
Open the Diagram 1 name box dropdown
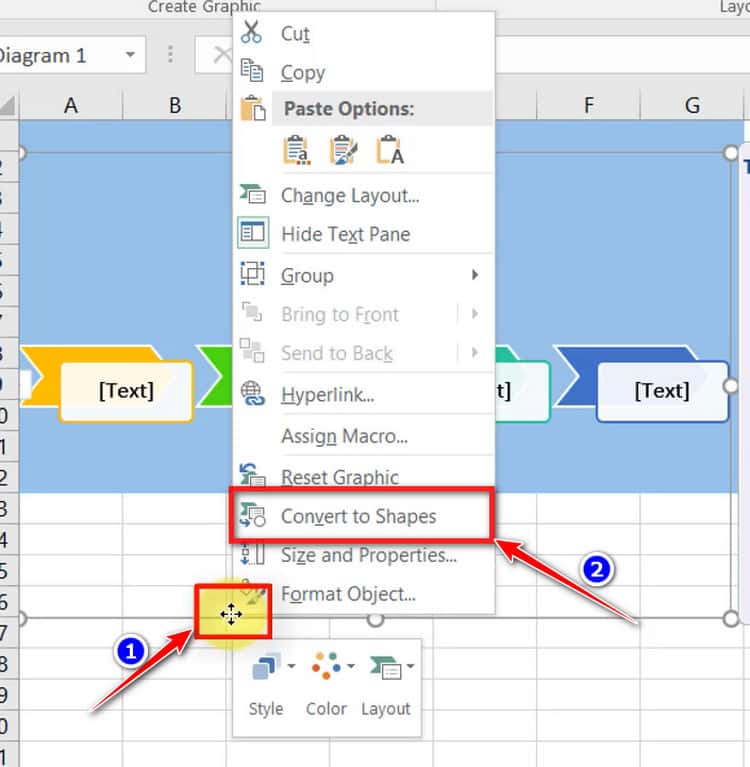point(130,54)
